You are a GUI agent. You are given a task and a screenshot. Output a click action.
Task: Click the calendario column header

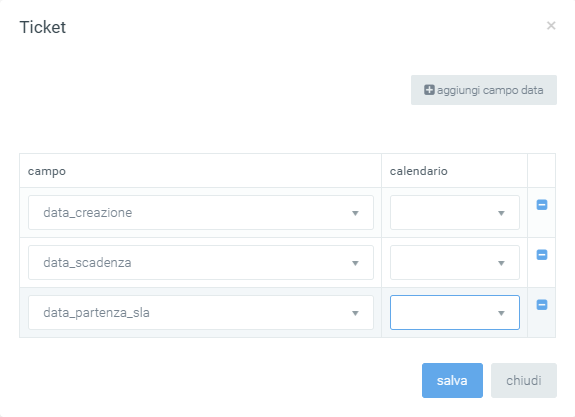(418, 171)
